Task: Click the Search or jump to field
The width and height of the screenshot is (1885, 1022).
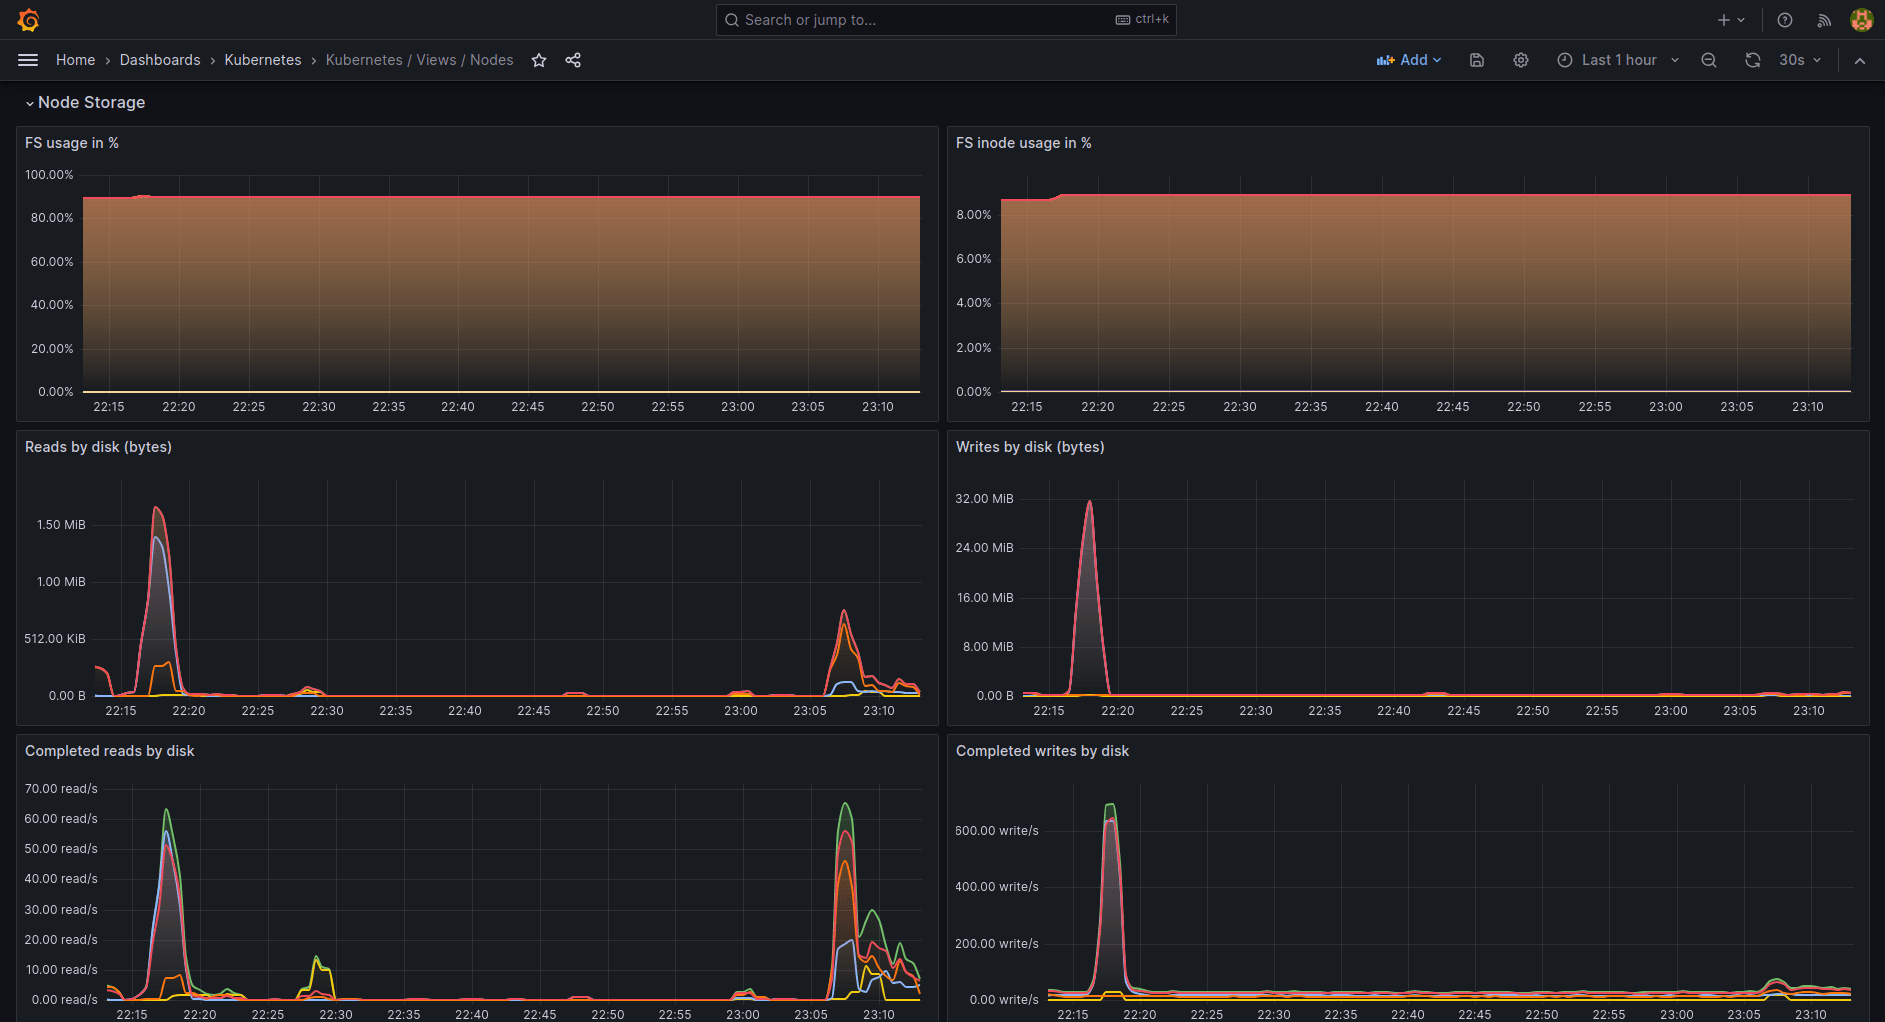Action: [945, 19]
